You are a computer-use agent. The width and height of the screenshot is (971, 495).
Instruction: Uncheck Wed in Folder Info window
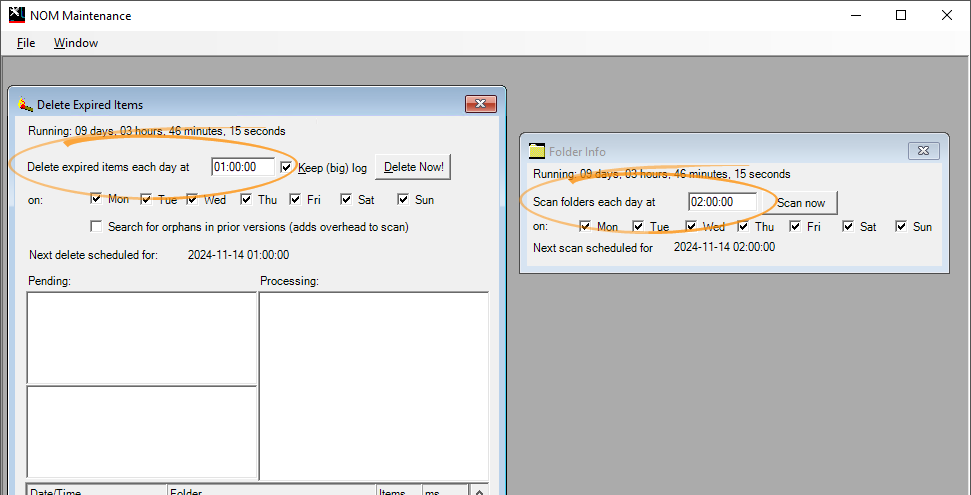[x=691, y=227]
